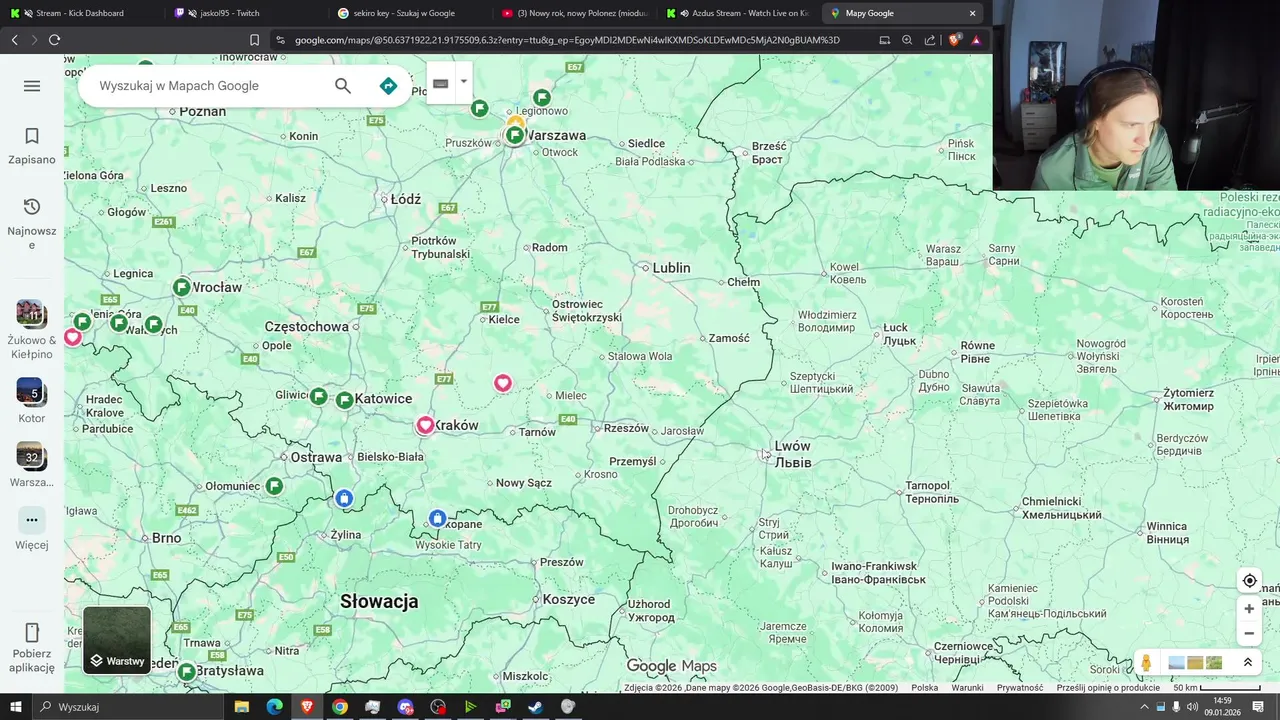Click the Windows taskbar Wyszukaj search box
The image size is (1280, 720).
point(130,707)
